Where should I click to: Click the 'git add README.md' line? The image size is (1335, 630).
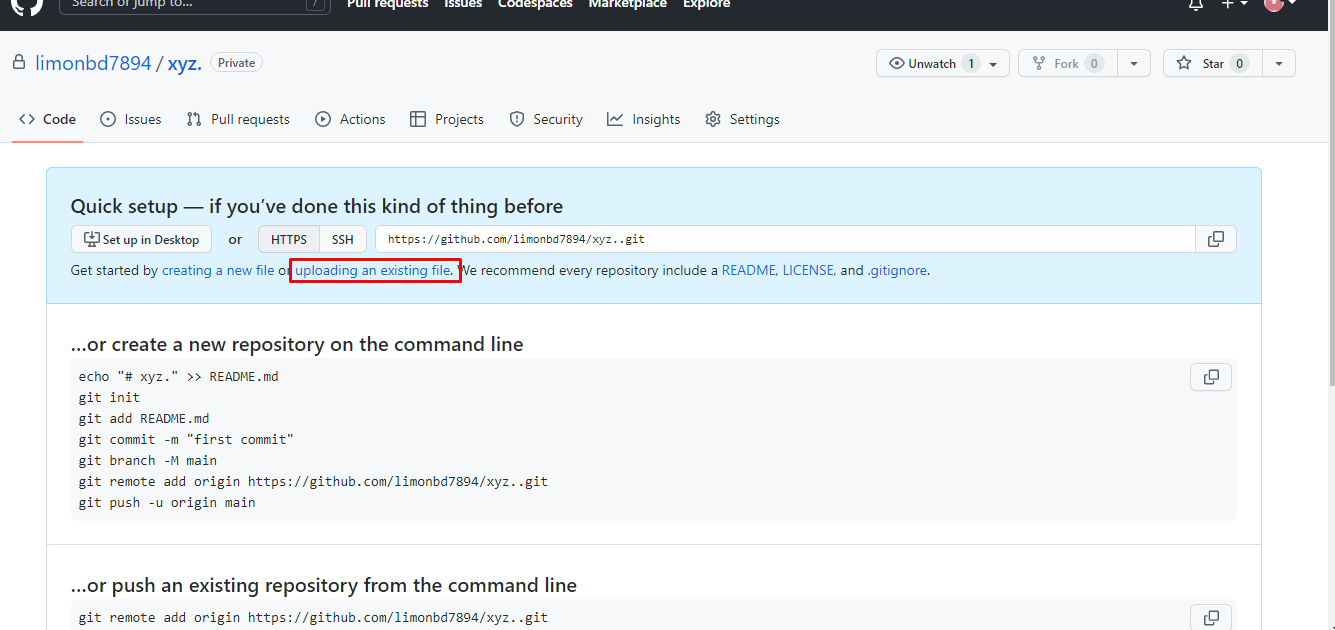tap(144, 418)
